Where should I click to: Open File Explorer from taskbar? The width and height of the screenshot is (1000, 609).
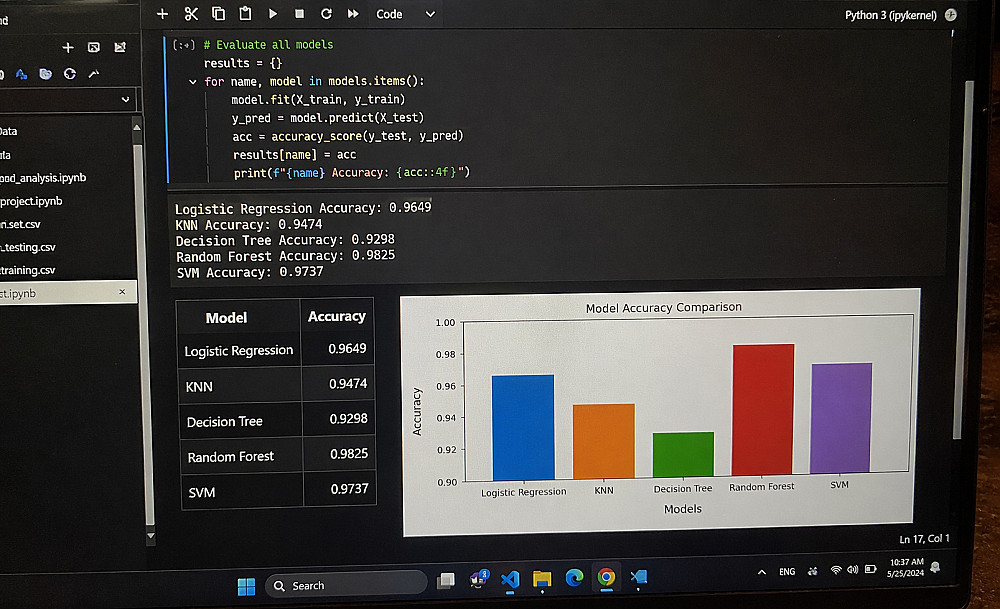pos(542,578)
